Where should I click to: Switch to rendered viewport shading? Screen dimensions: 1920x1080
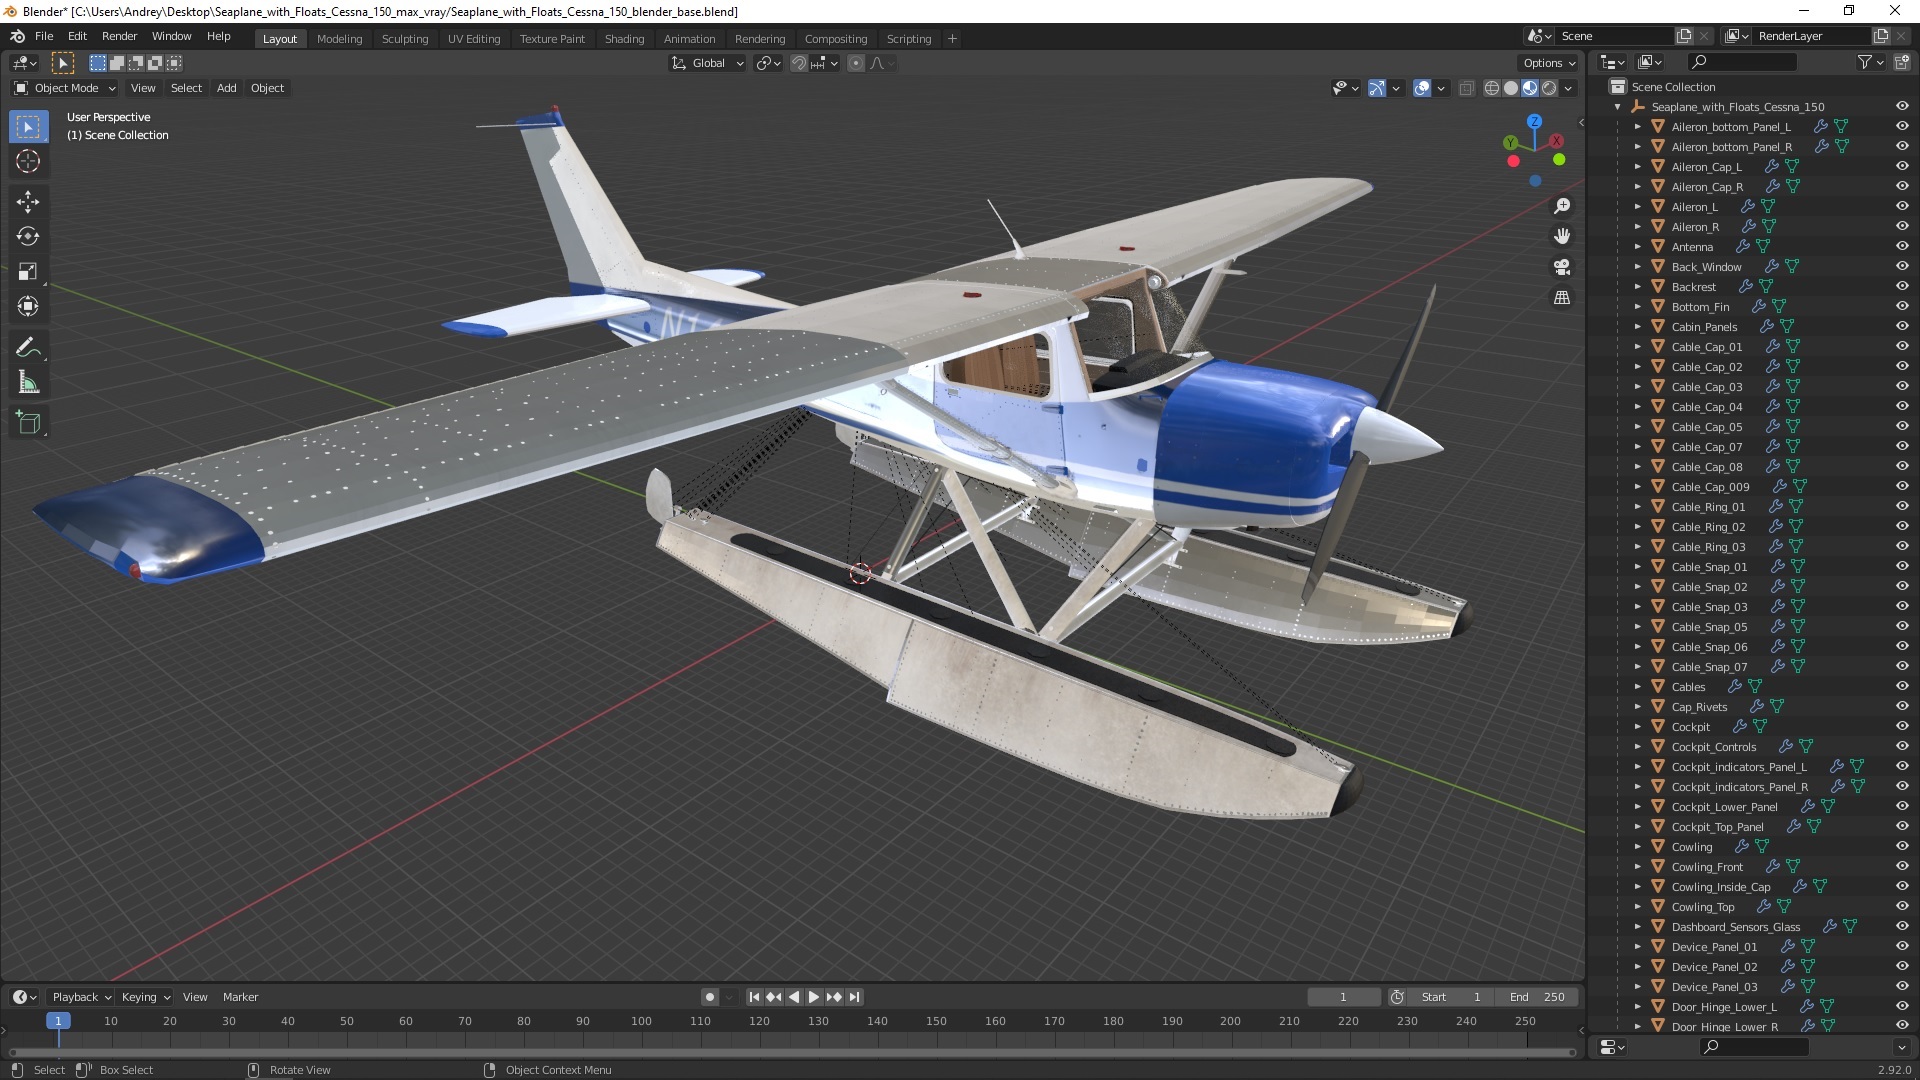pyautogui.click(x=1549, y=88)
